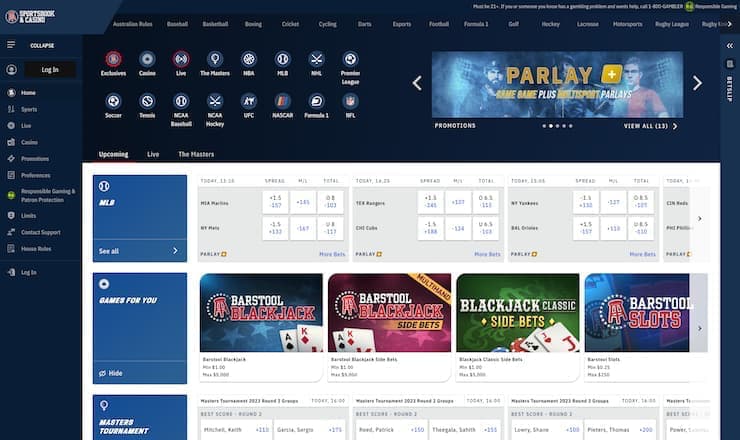Open the Casino category icon
This screenshot has height=440, width=740.
tap(147, 59)
